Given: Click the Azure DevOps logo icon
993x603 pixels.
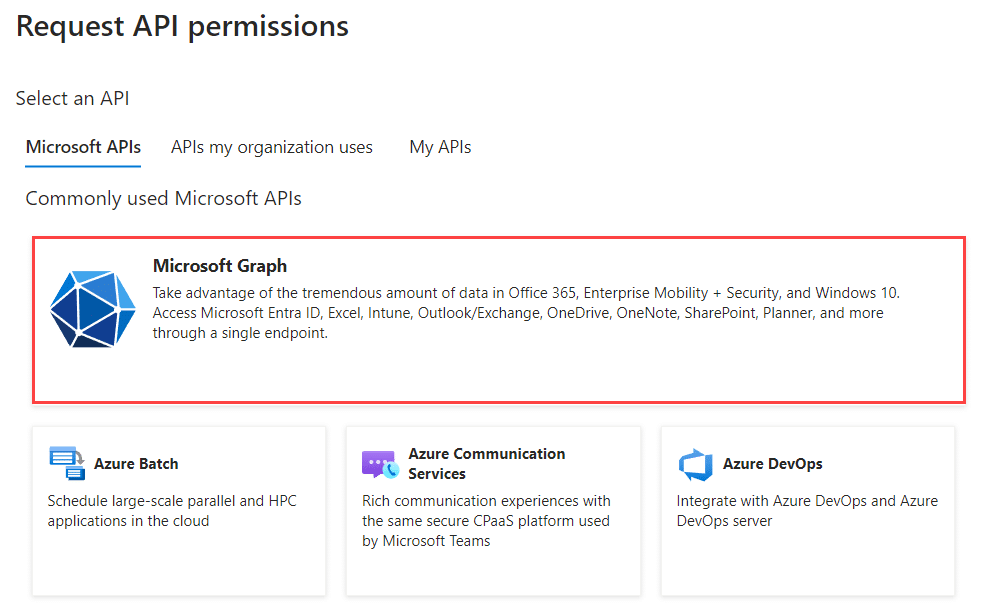Looking at the screenshot, I should pos(695,464).
